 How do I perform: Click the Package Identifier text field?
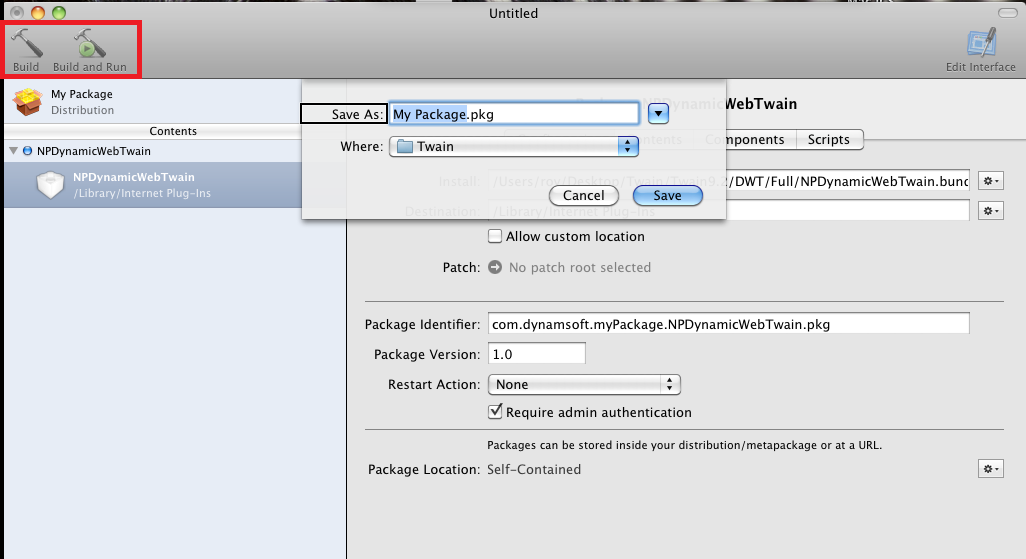pyautogui.click(x=727, y=324)
